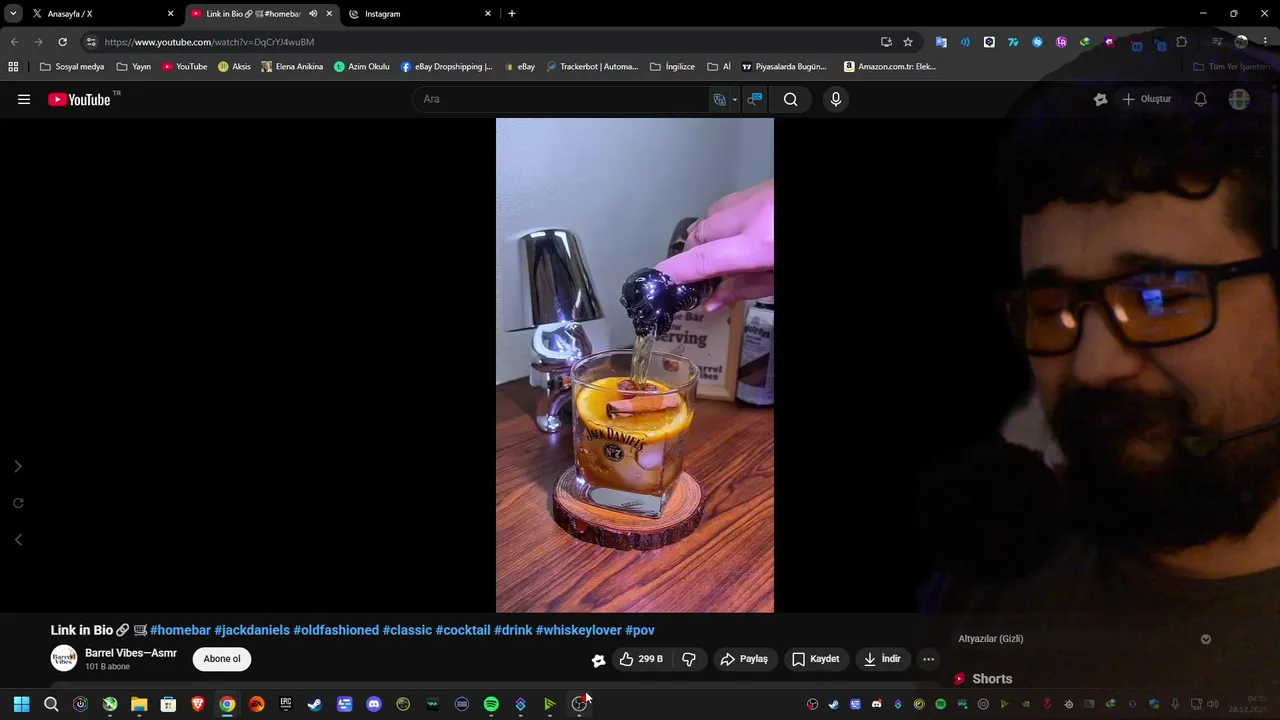Image resolution: width=1280 pixels, height=720 pixels.
Task: Click the #jackdaniels hashtag link
Action: pos(252,630)
